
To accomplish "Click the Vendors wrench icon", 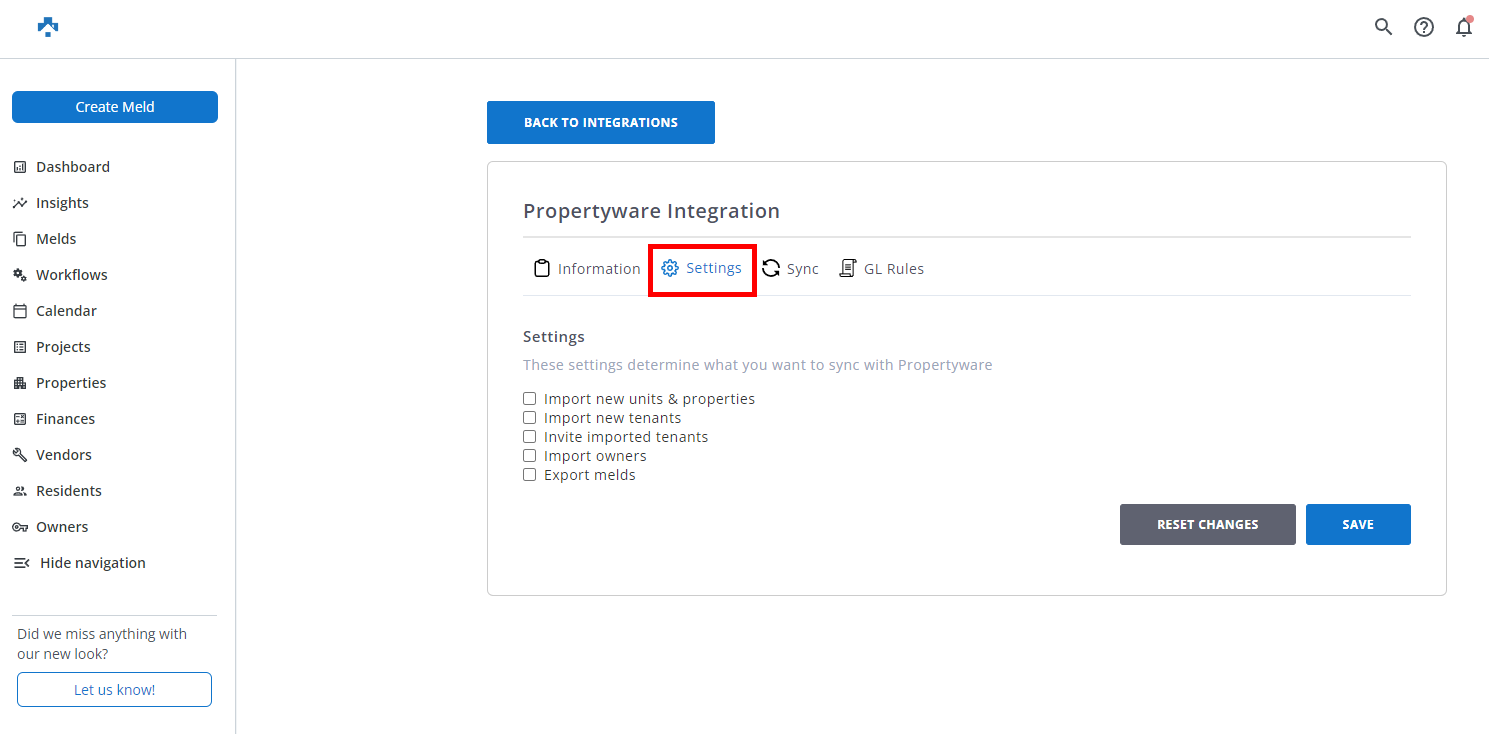I will tap(20, 455).
